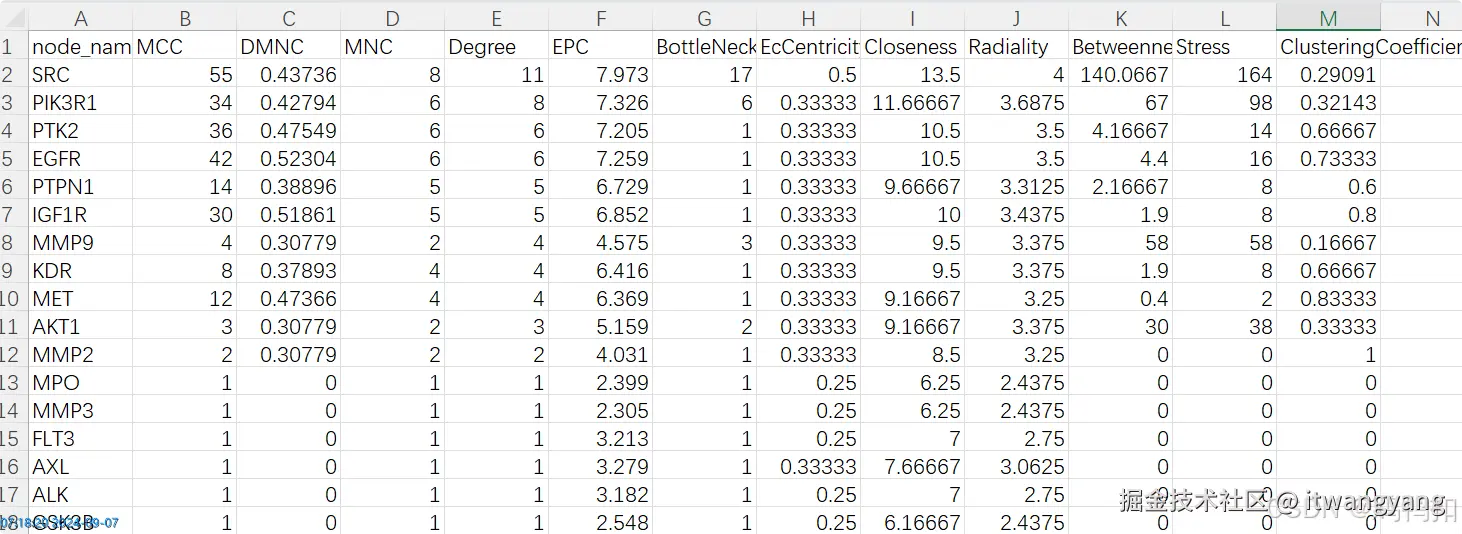
Task: Click the Radiality header cell
Action: pyautogui.click(x=1016, y=47)
